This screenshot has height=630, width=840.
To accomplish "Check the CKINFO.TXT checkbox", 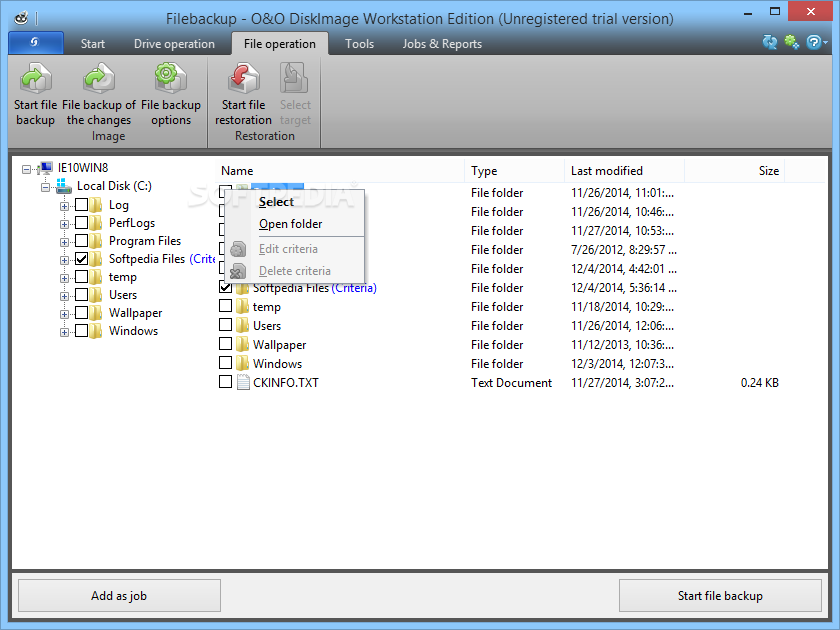I will pos(226,382).
